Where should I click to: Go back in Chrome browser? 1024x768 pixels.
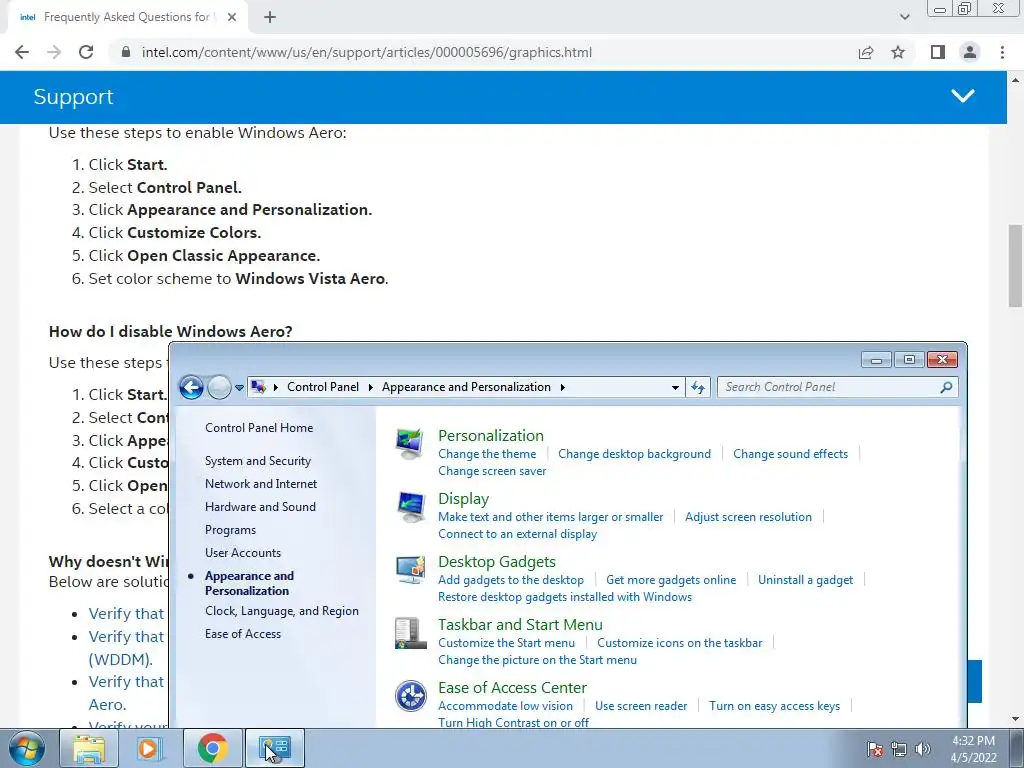(x=22, y=52)
